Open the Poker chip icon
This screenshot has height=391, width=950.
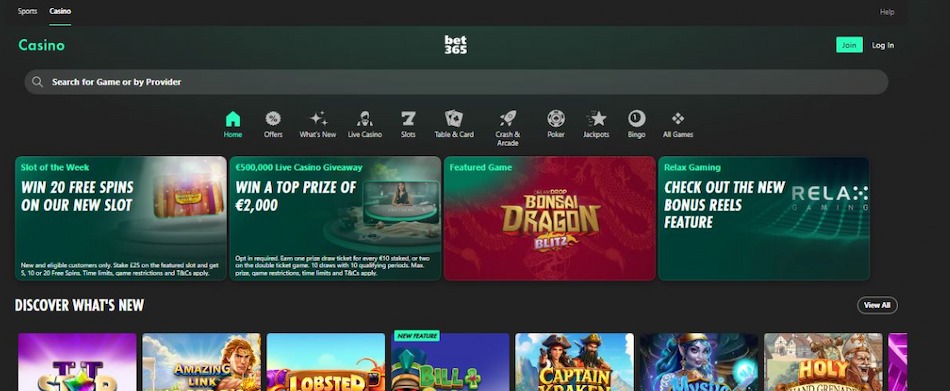tap(556, 119)
